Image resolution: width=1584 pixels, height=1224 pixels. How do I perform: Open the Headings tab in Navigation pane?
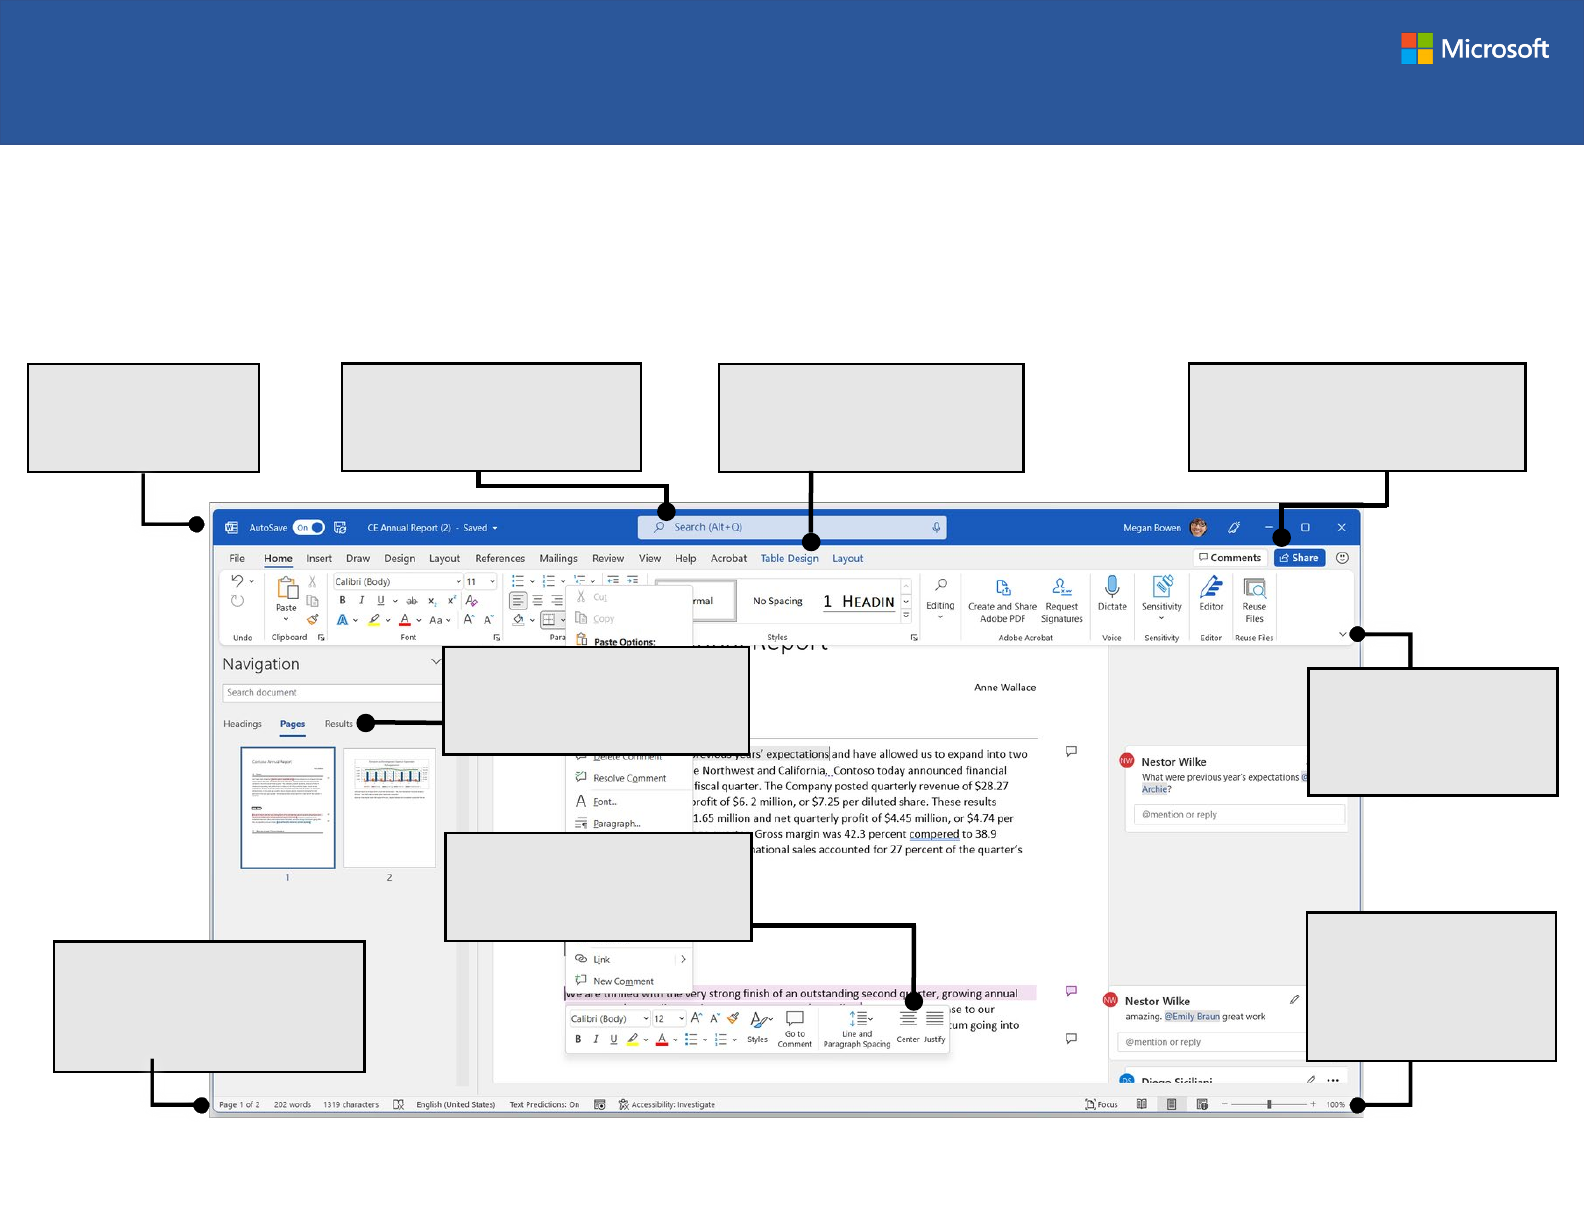pos(242,724)
